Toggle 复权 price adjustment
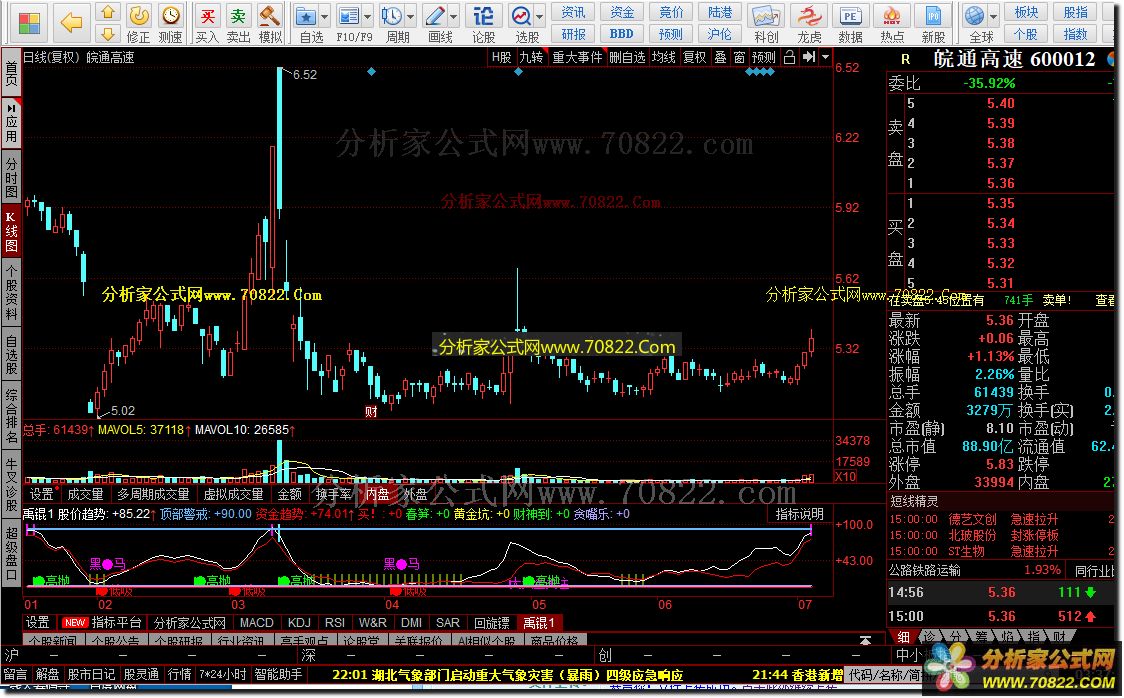 [x=694, y=57]
